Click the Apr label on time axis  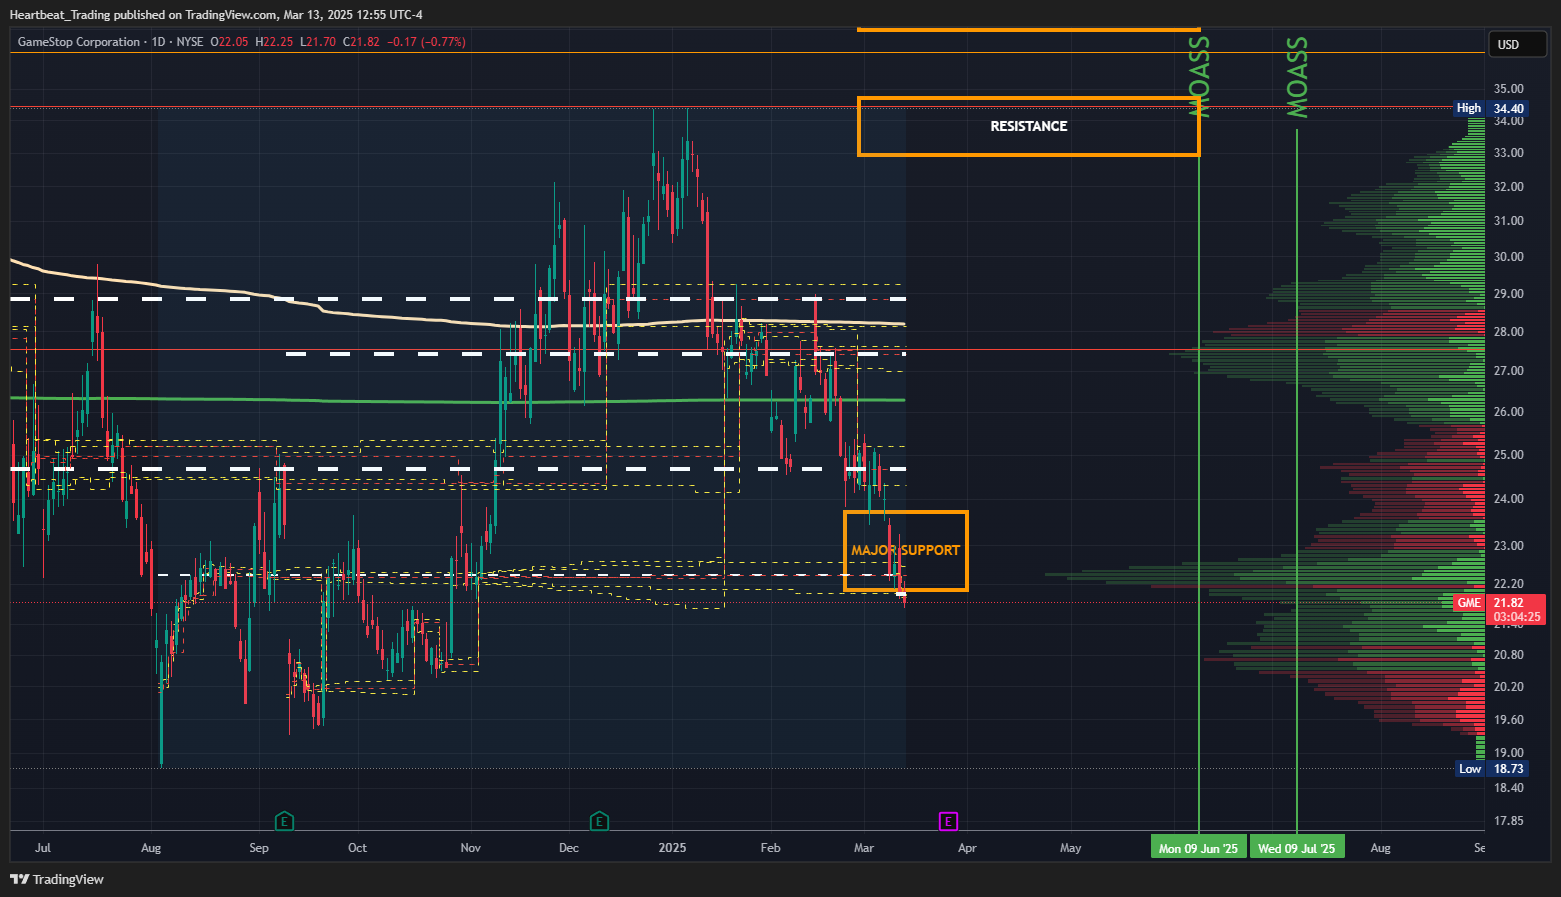point(967,848)
